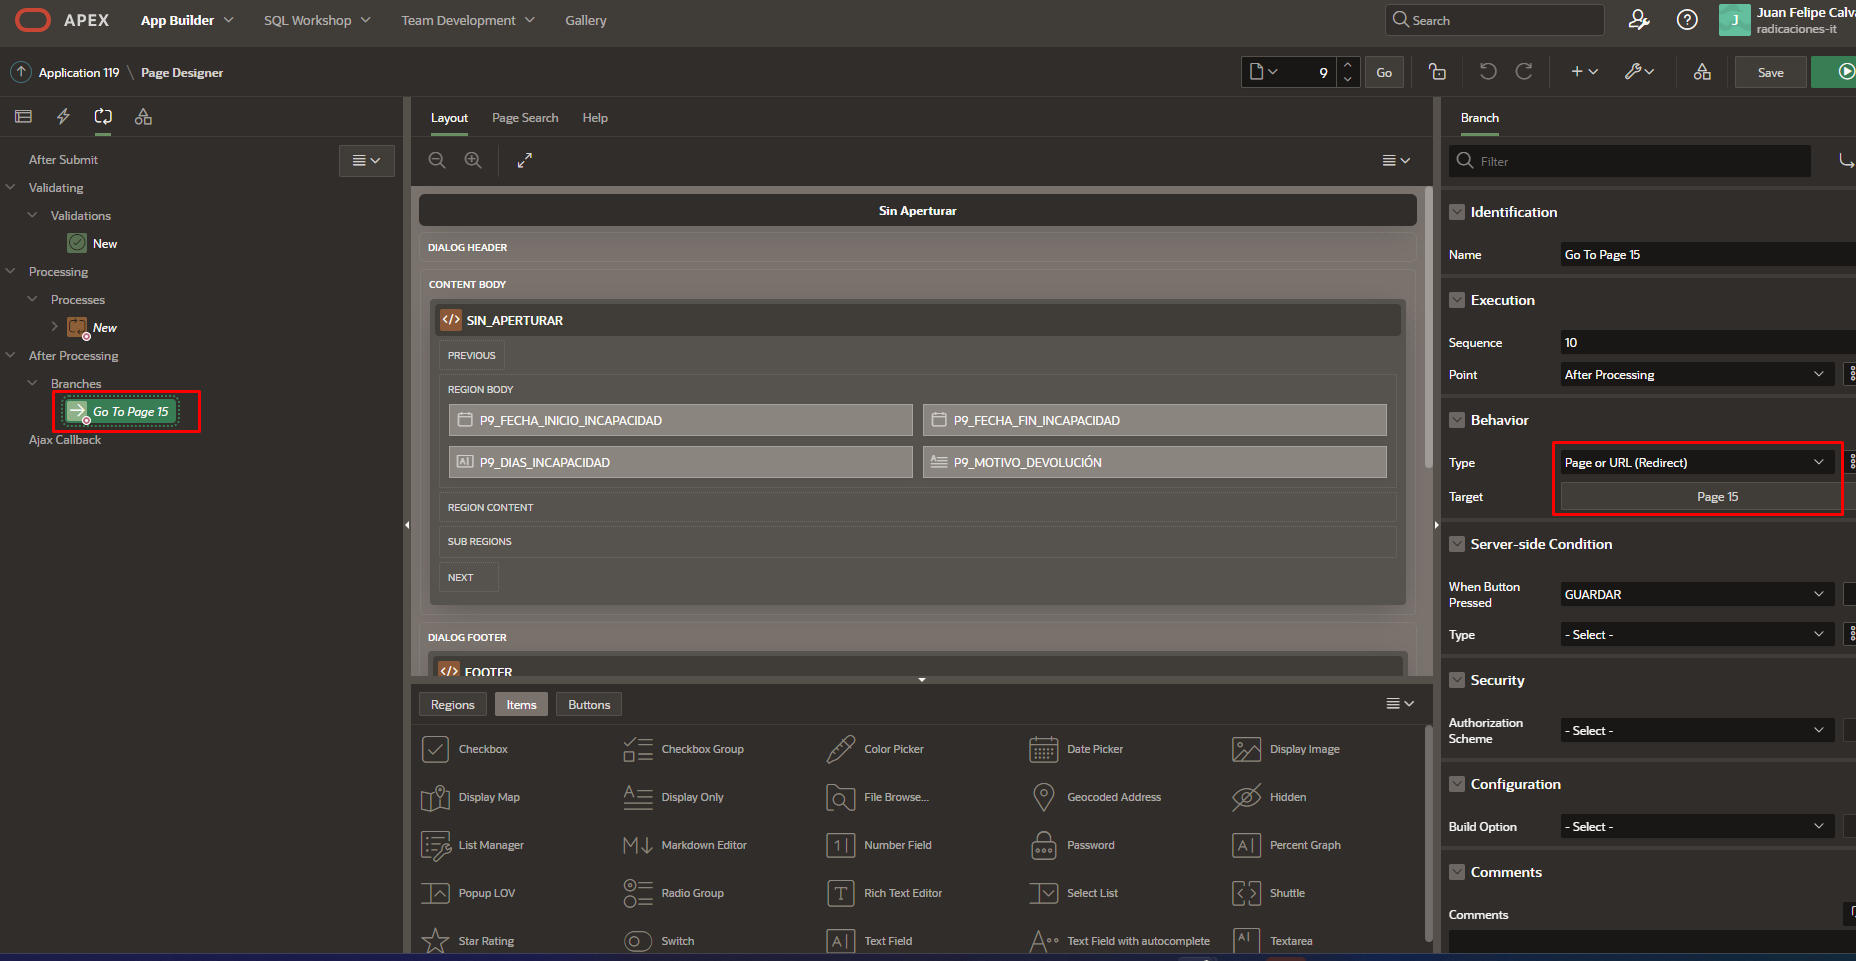Select the Buttons gallery tab

[589, 705]
